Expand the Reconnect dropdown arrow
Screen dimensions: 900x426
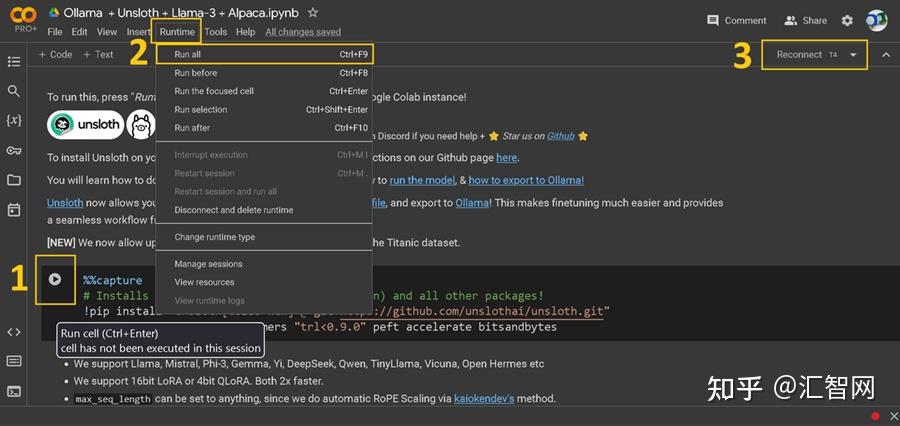(x=854, y=55)
